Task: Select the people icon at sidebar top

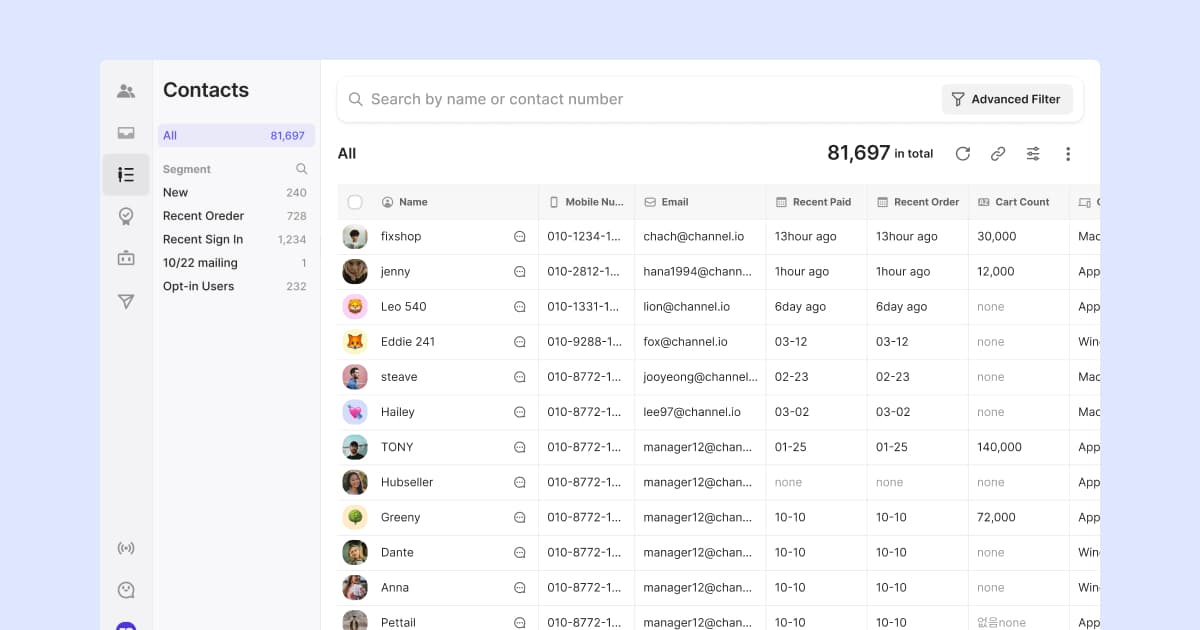Action: click(126, 90)
